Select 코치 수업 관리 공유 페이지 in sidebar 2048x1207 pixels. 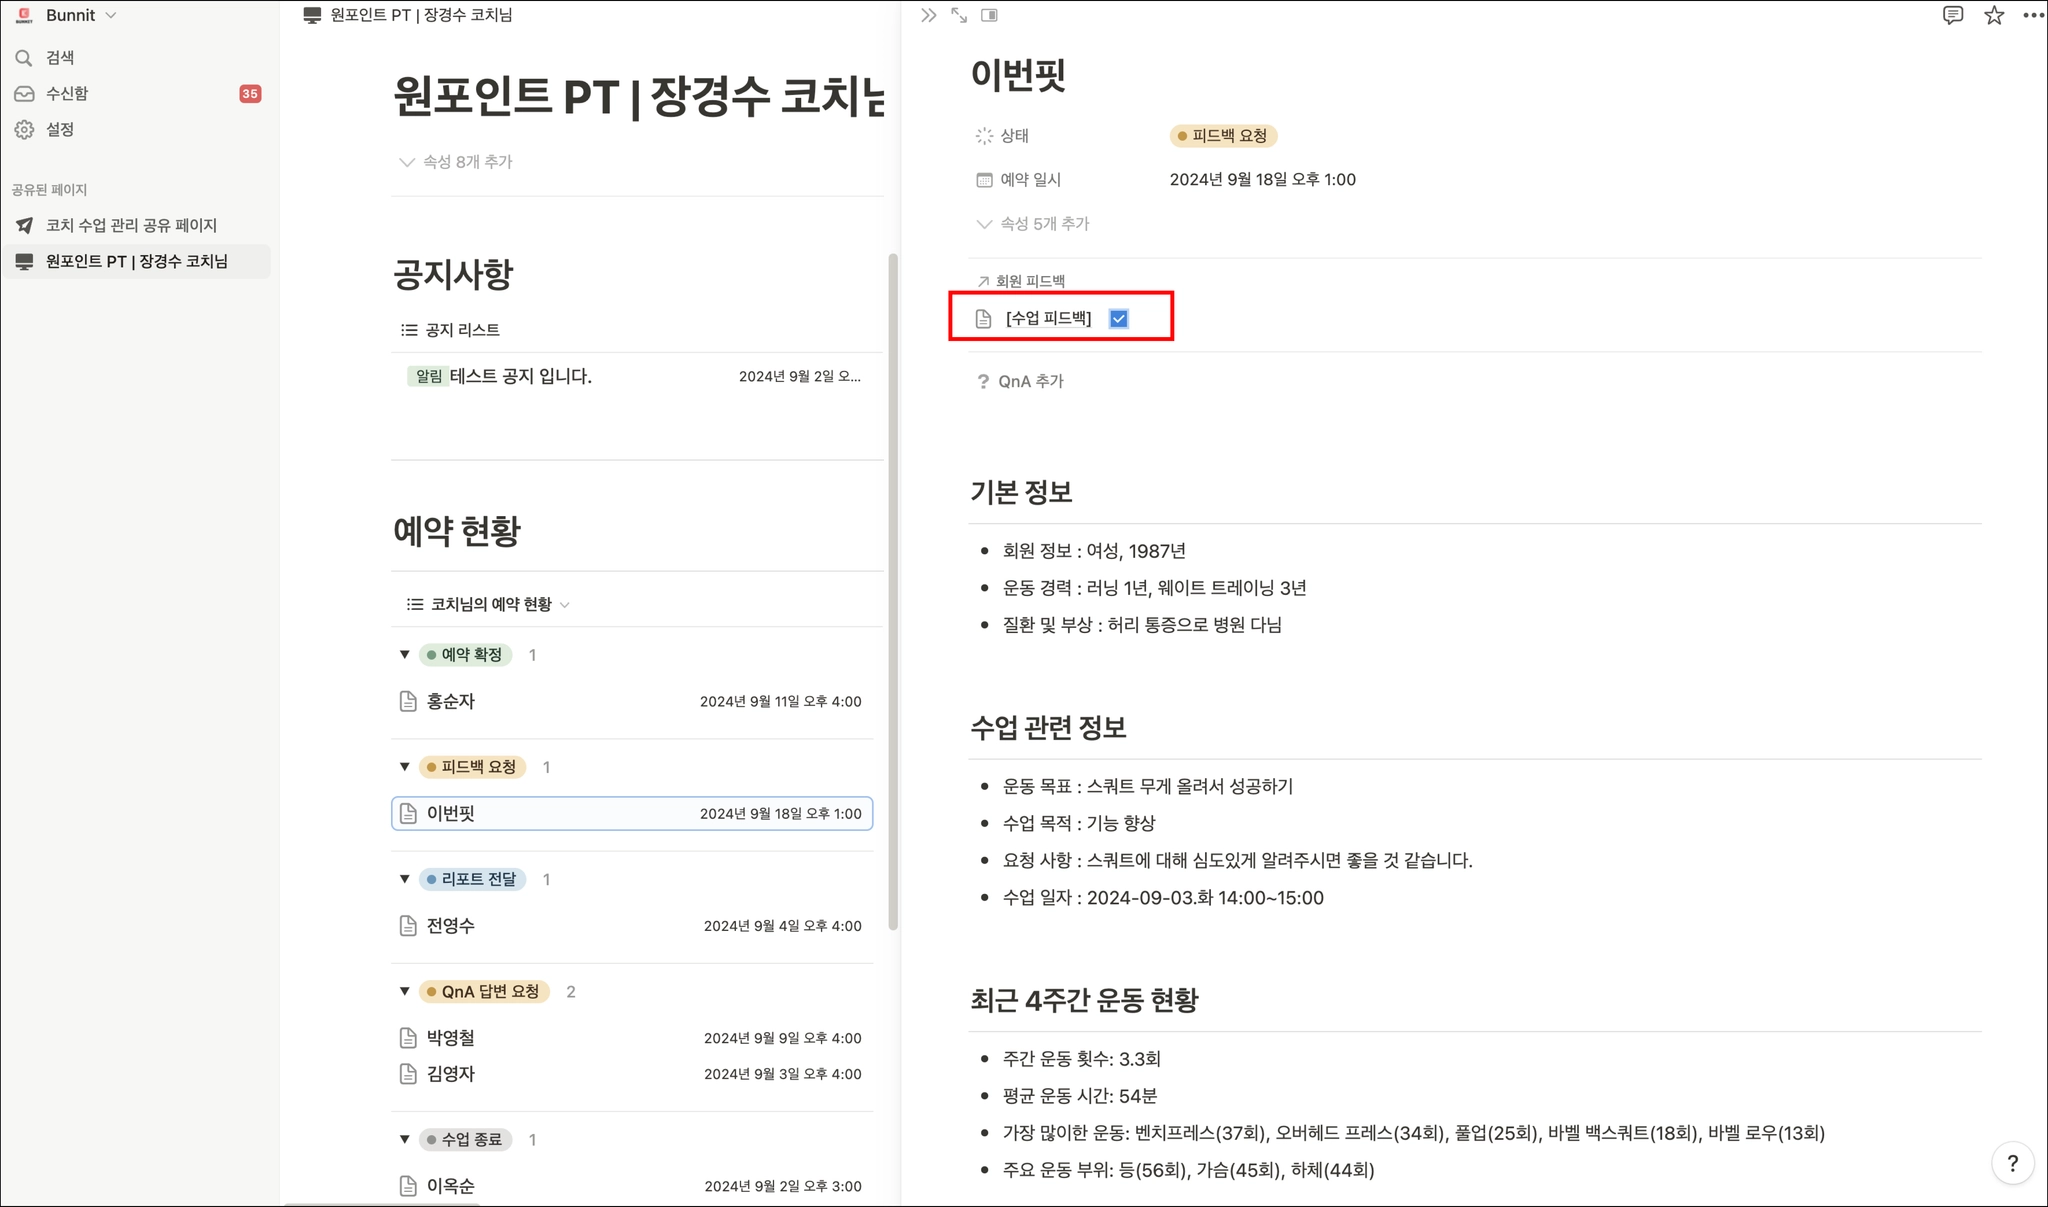[x=131, y=226]
